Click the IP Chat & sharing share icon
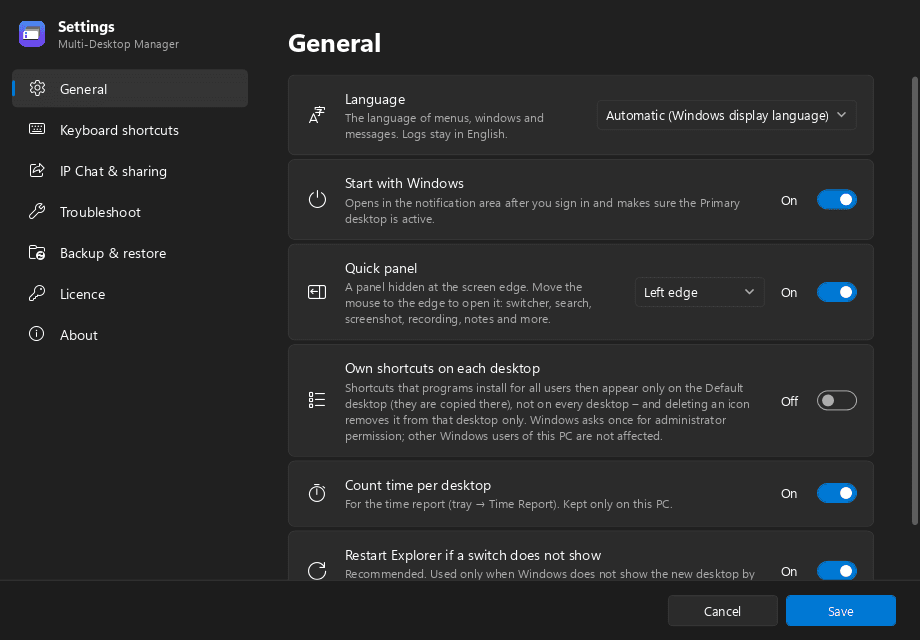 point(37,170)
